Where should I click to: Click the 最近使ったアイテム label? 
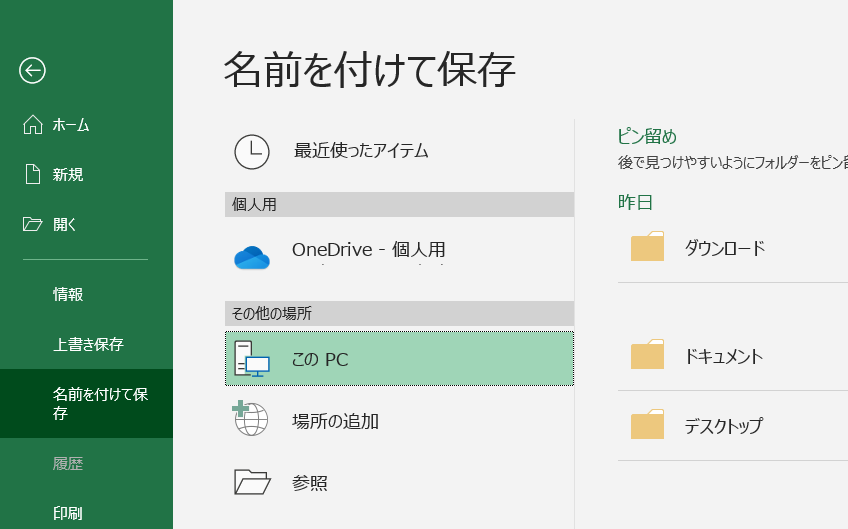(x=361, y=151)
